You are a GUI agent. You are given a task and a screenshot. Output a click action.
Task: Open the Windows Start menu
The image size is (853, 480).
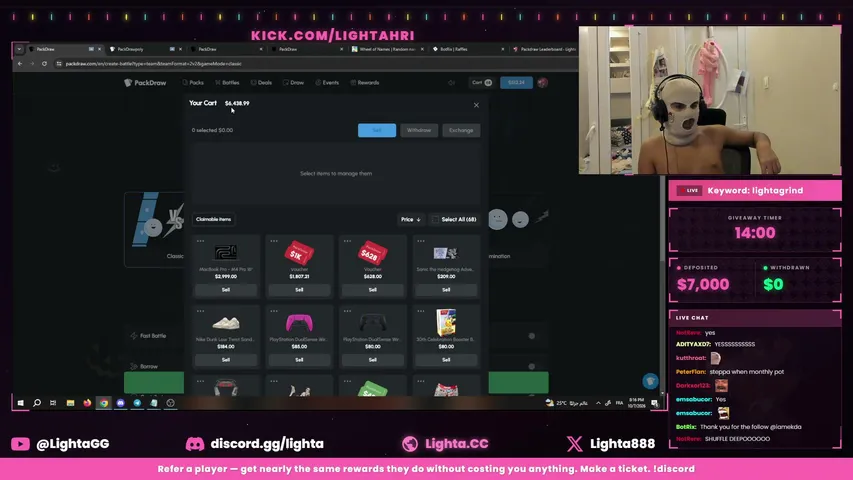21,403
